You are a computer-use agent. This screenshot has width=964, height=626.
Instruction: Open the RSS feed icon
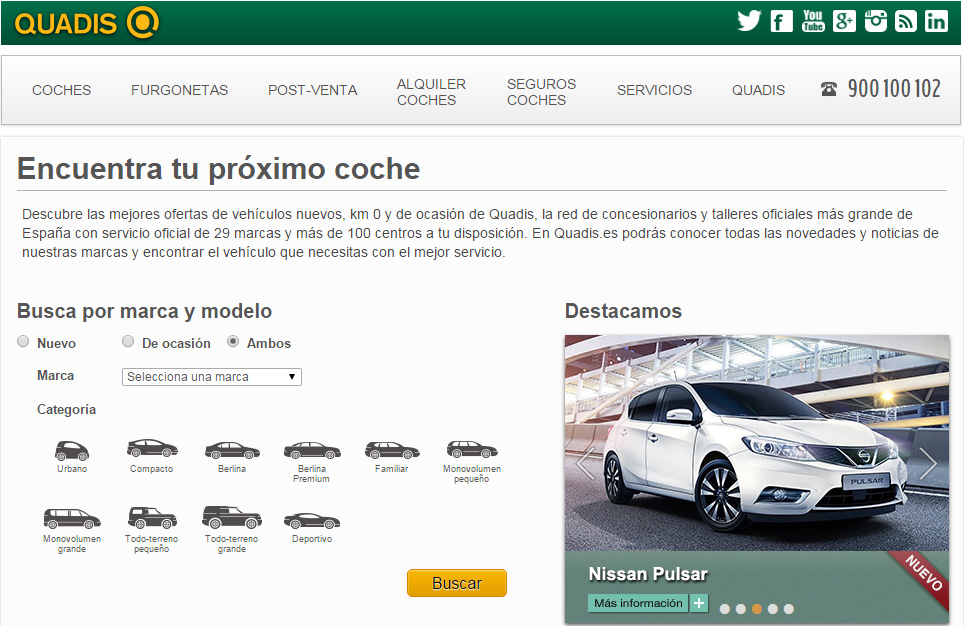[x=906, y=22]
